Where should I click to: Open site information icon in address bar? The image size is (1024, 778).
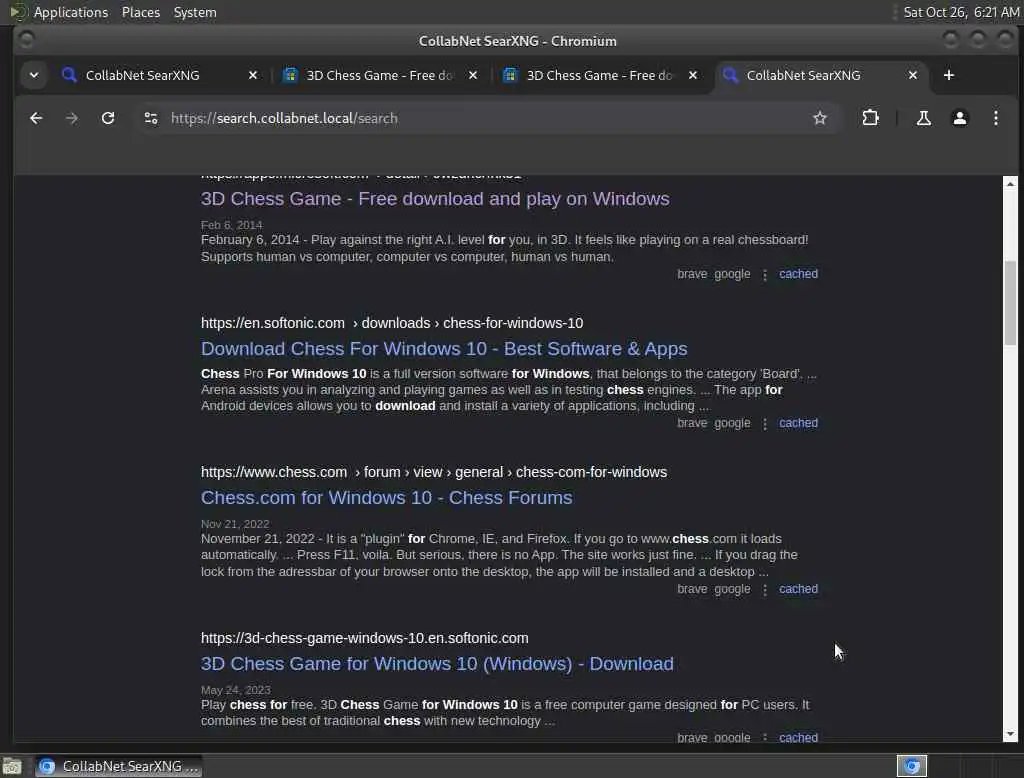click(151, 118)
